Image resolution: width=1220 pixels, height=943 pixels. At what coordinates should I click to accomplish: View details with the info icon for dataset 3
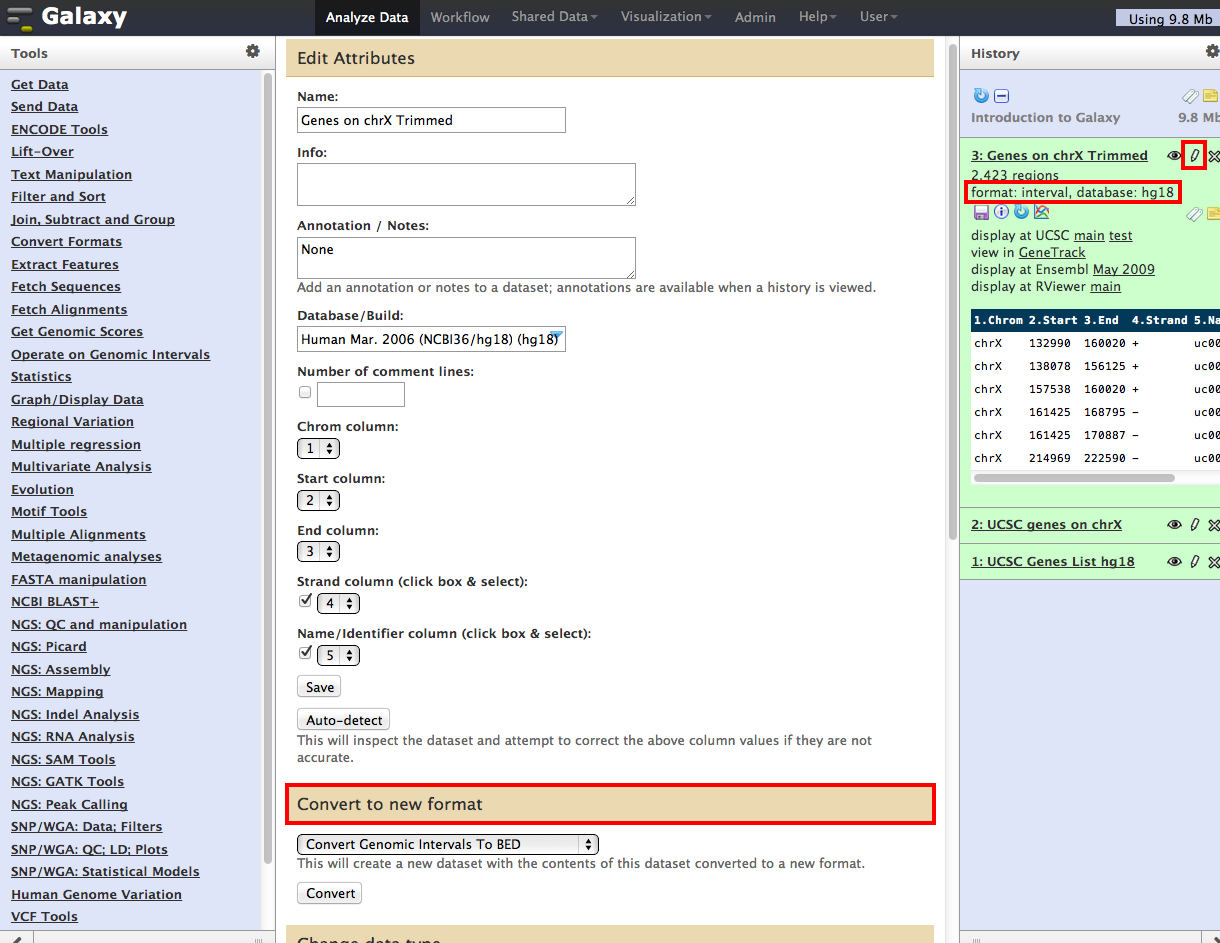click(x=1001, y=212)
